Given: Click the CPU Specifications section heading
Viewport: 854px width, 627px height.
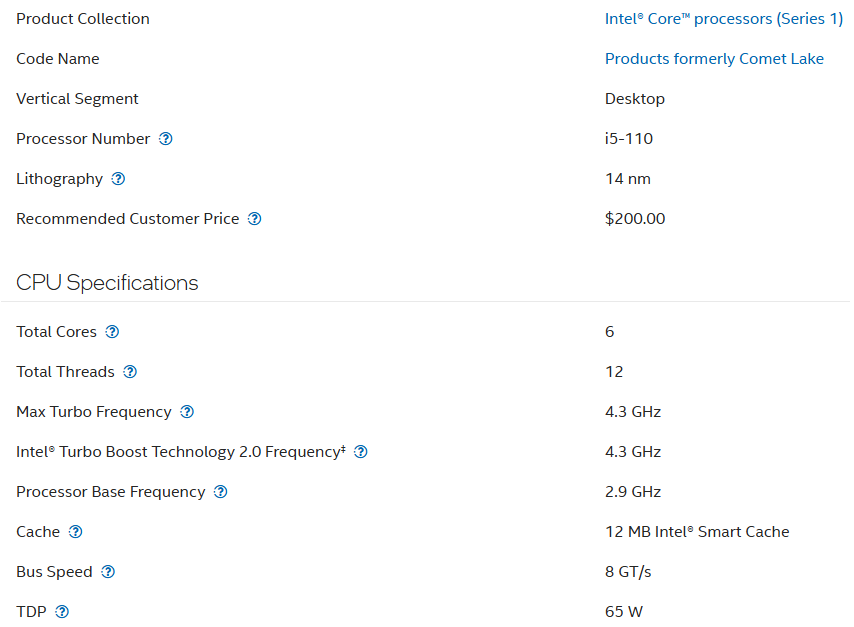Looking at the screenshot, I should tap(107, 283).
